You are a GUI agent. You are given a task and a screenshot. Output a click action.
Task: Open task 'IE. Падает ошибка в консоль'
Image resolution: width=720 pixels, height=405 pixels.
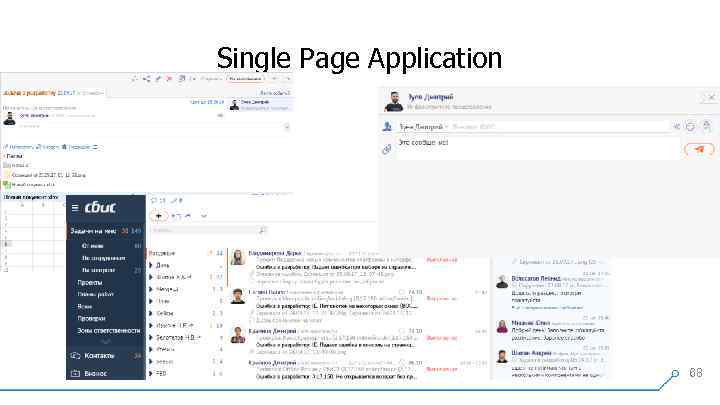pyautogui.click(x=336, y=345)
